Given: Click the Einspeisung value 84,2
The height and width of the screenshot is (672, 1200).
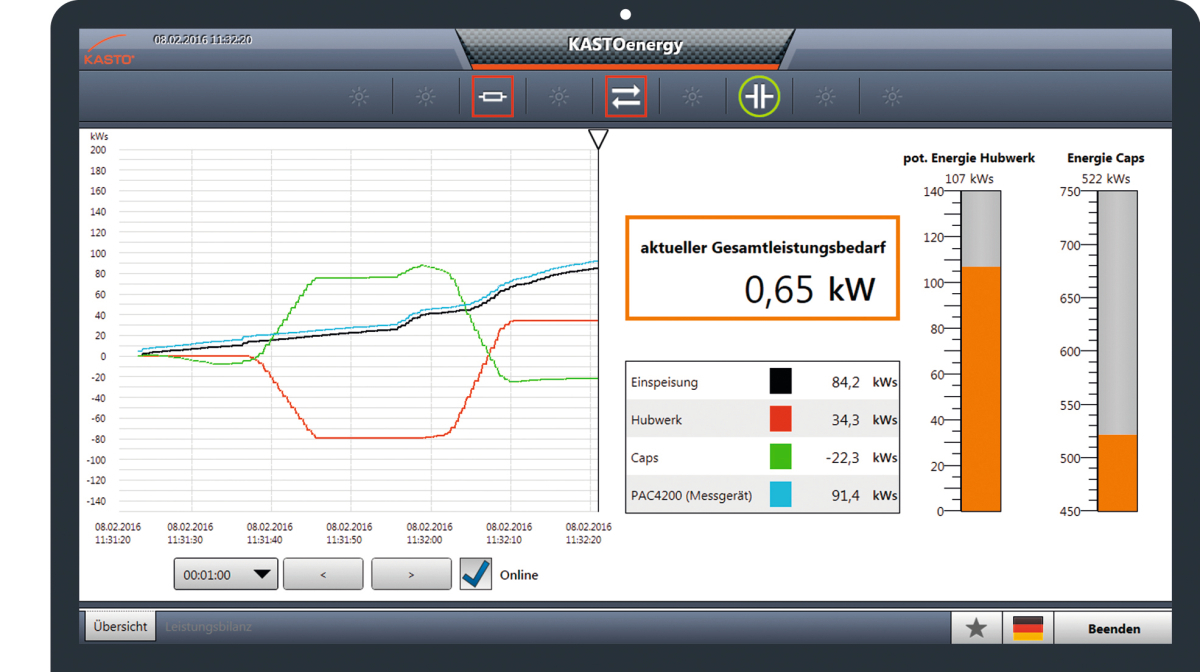Looking at the screenshot, I should click(x=845, y=382).
